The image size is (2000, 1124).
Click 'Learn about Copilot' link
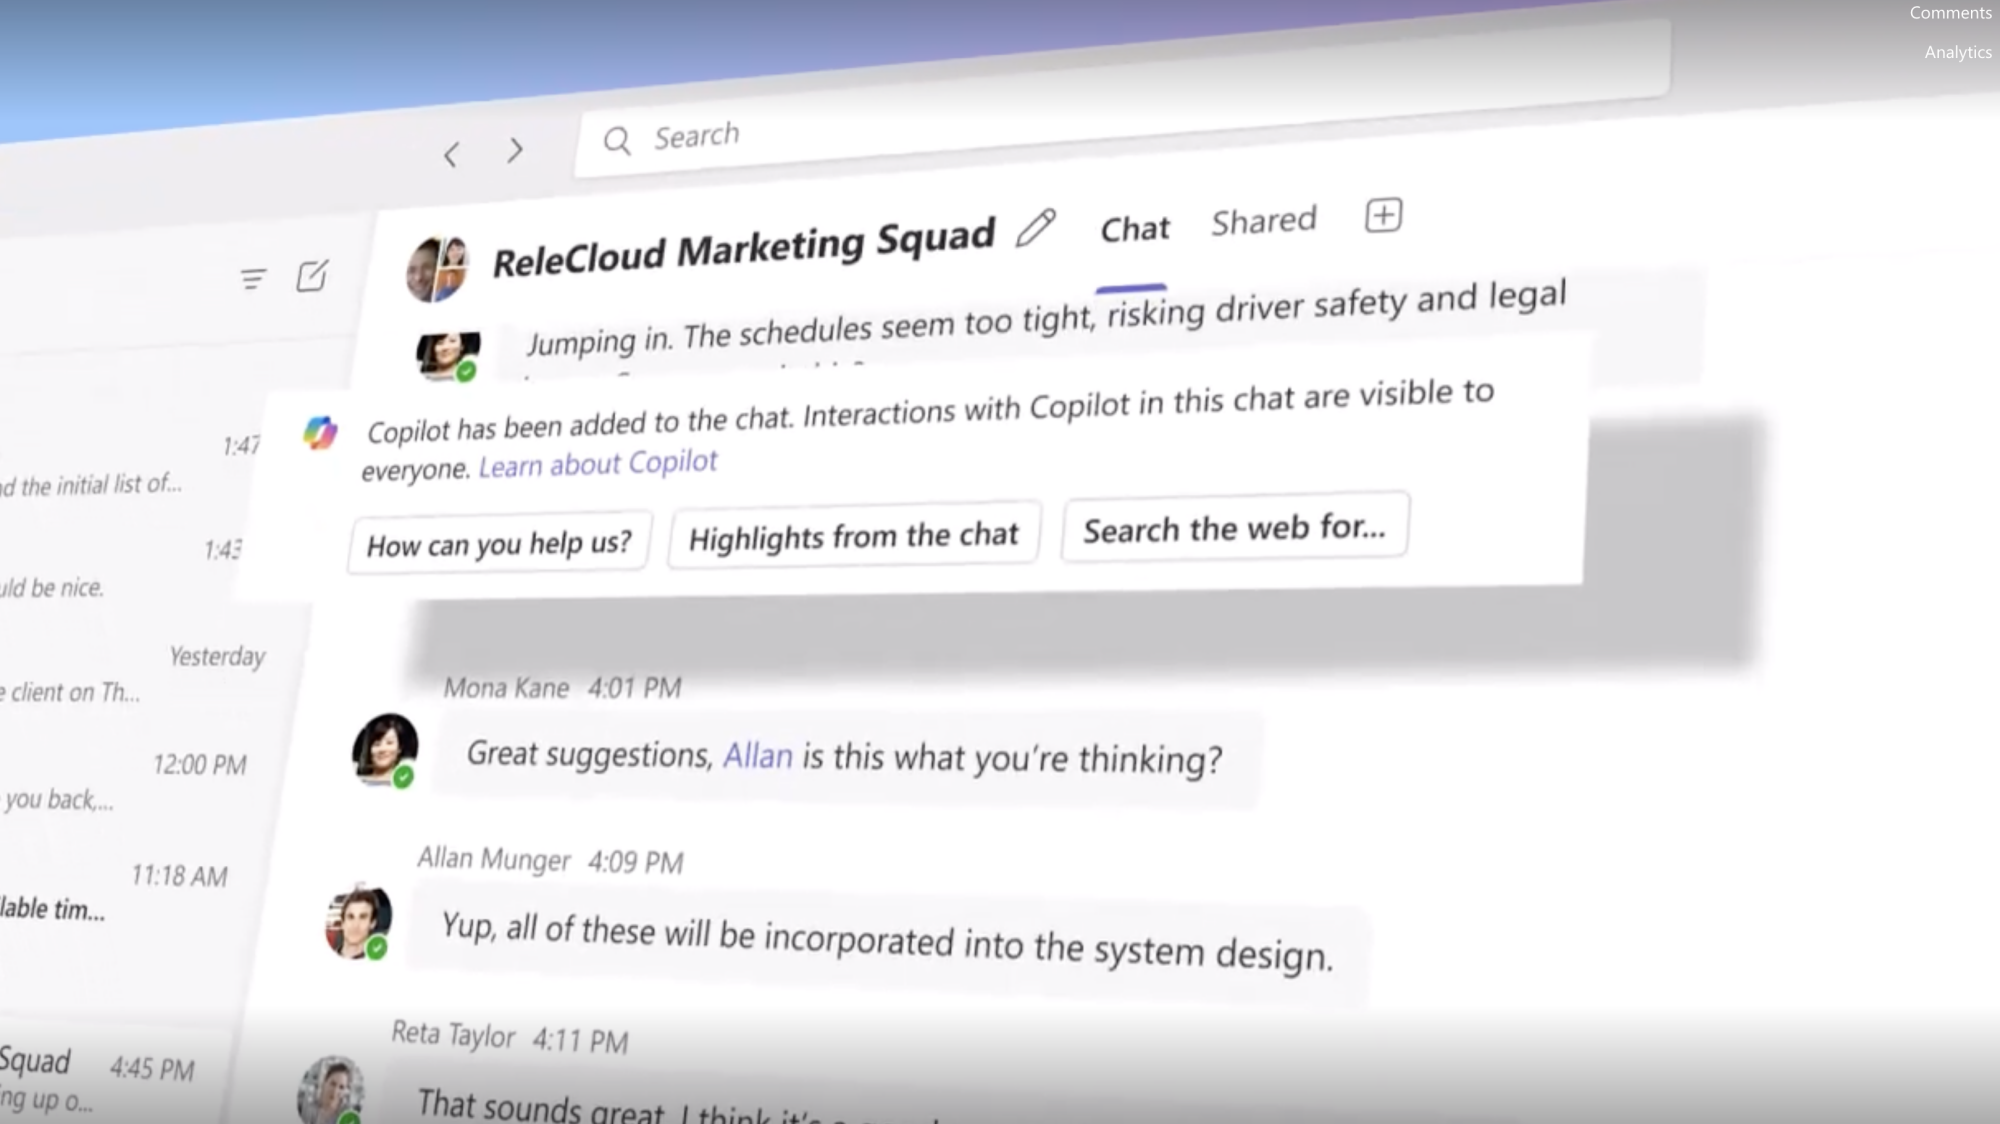[598, 459]
